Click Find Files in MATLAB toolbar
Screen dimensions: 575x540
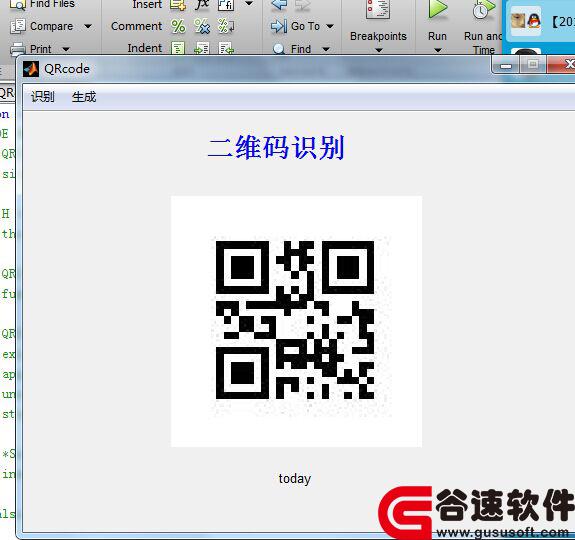(52, 4)
